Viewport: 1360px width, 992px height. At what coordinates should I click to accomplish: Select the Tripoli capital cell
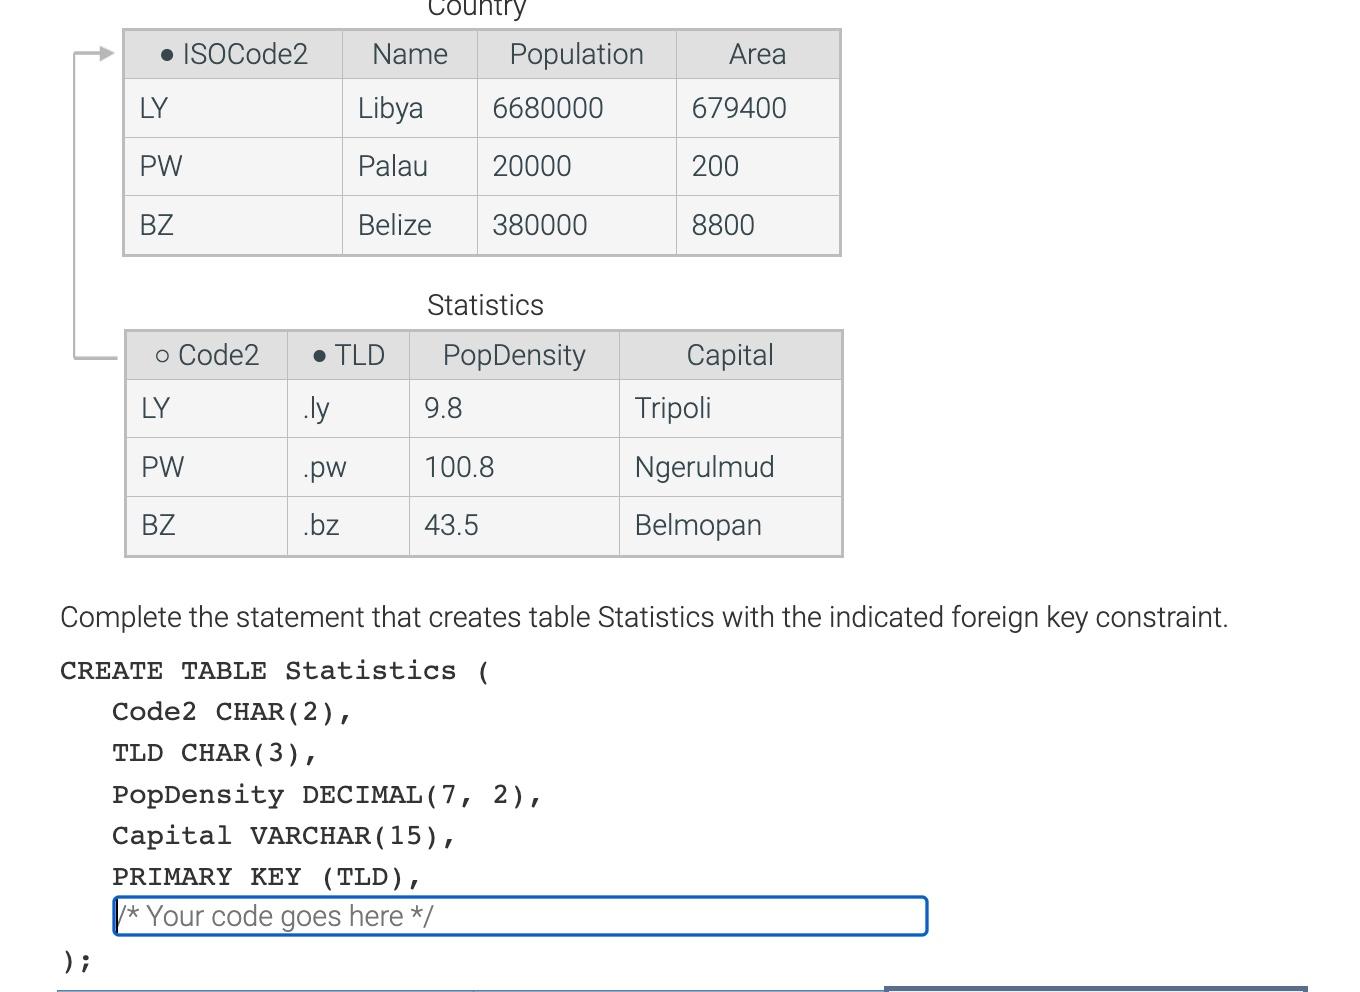[x=672, y=408]
